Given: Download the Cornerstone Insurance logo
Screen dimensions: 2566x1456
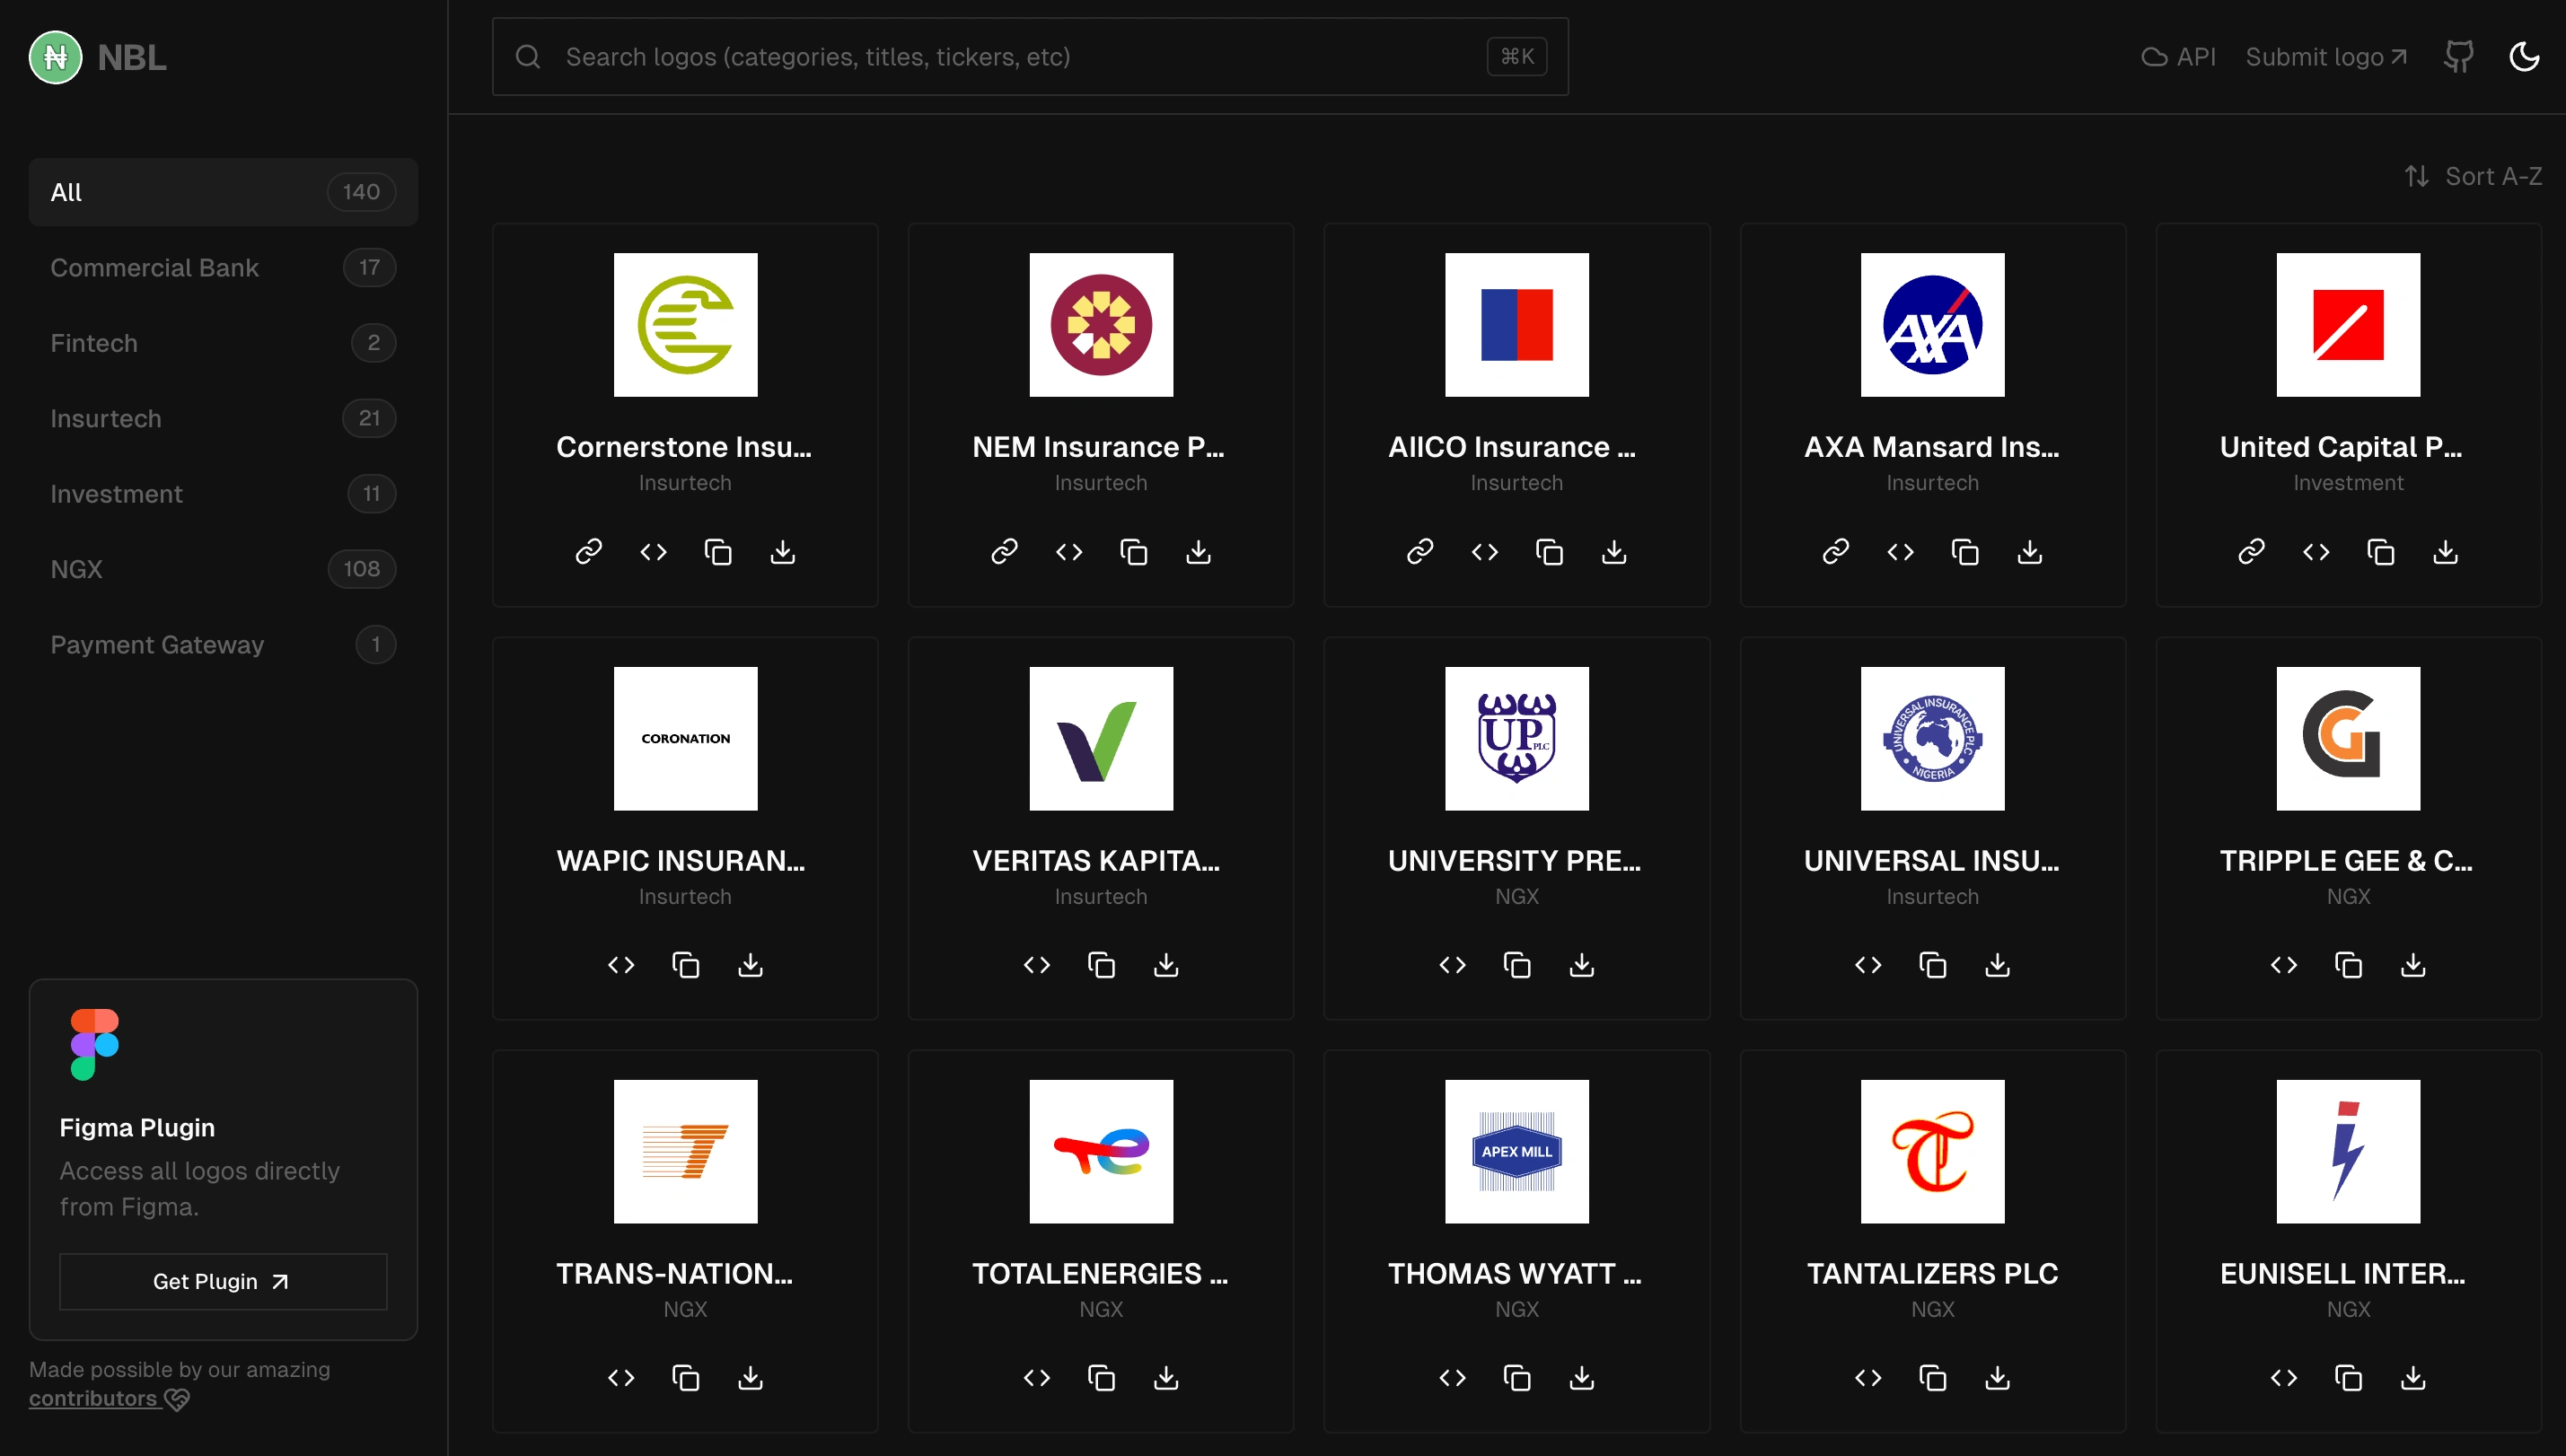Looking at the screenshot, I should pos(783,551).
